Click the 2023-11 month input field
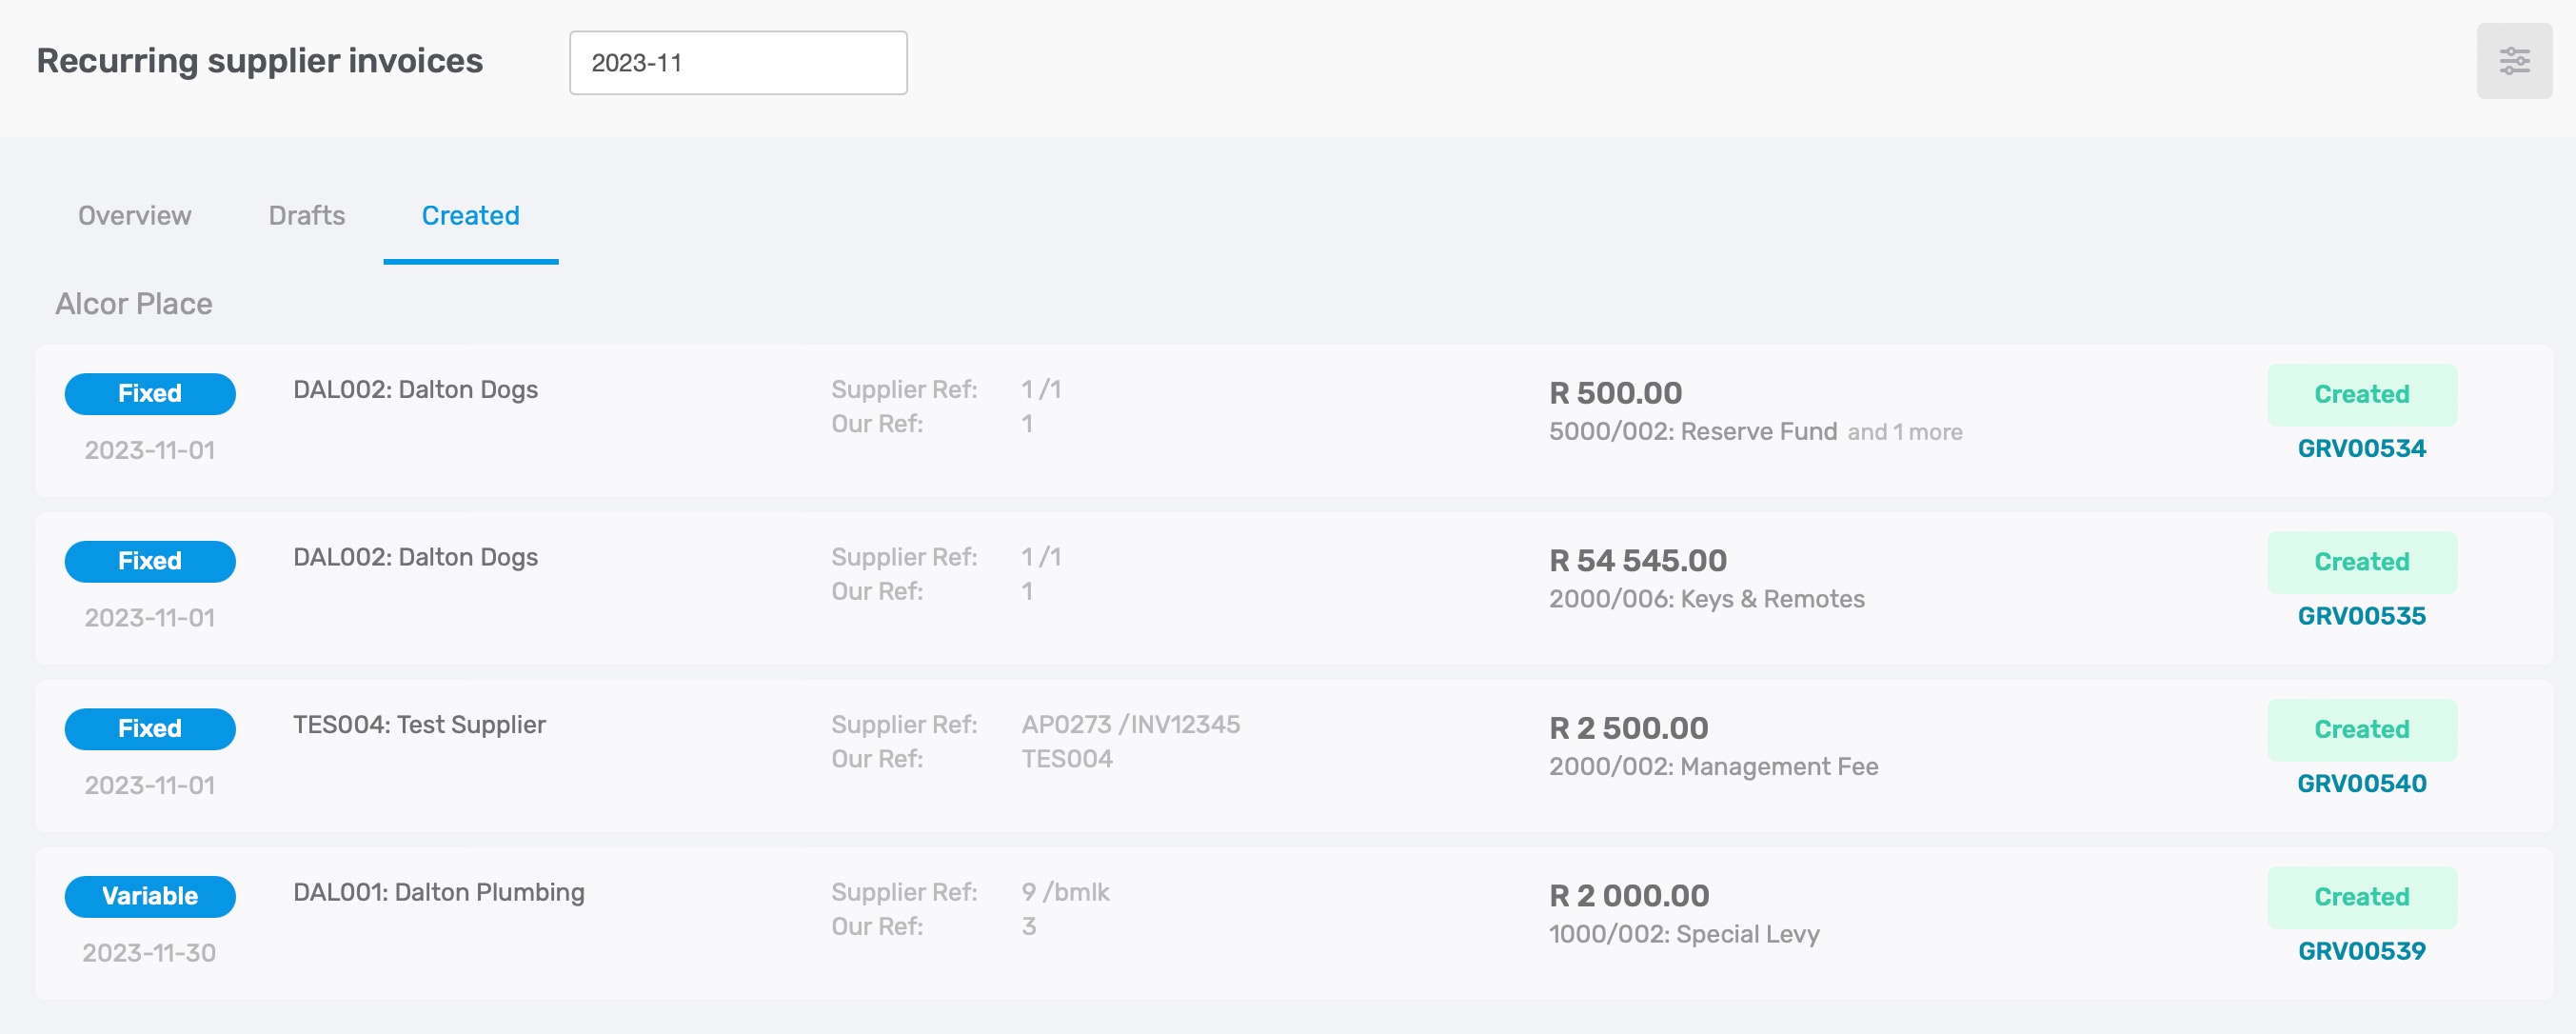Viewport: 2576px width, 1034px height. (x=738, y=63)
